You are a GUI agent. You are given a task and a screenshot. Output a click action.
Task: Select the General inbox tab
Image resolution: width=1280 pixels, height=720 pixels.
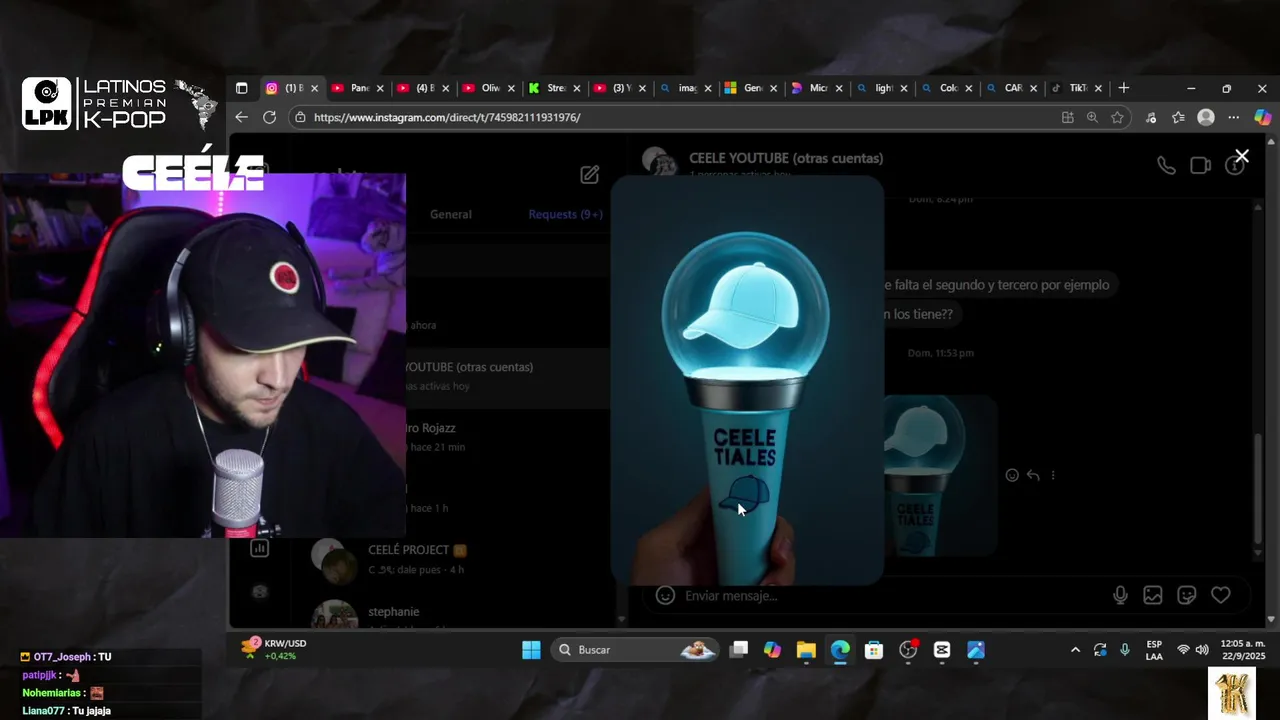450,214
